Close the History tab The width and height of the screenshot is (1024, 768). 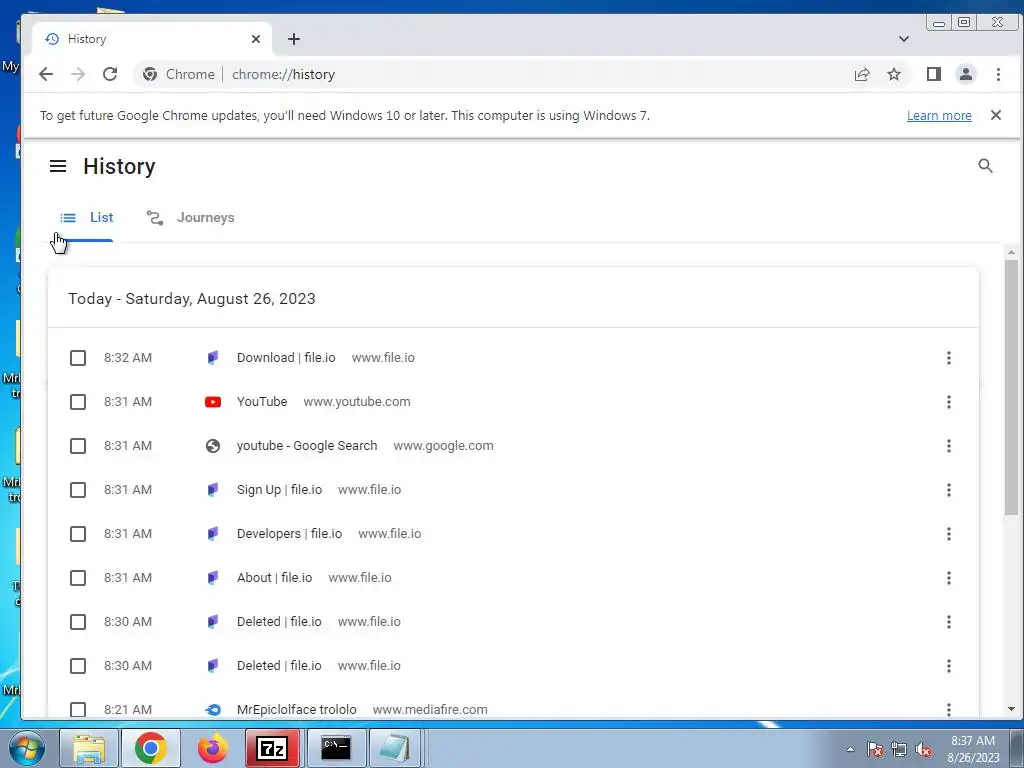(256, 39)
